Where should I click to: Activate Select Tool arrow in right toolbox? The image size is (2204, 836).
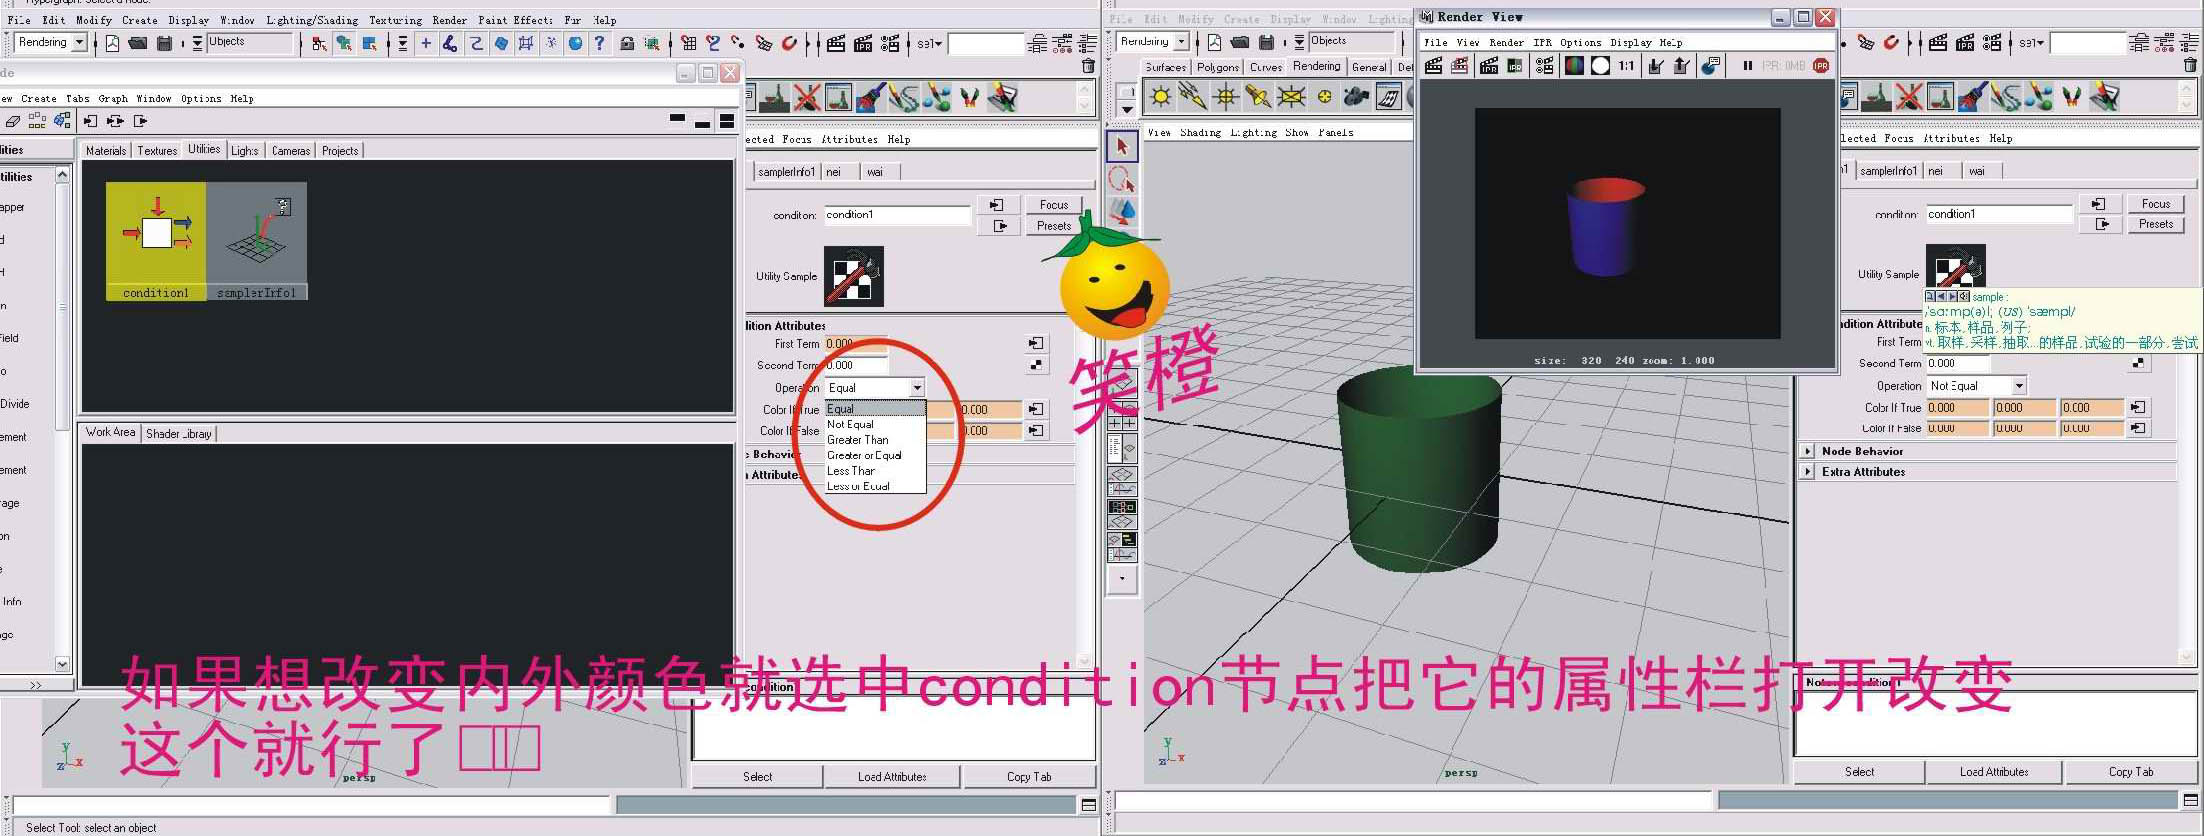[1122, 146]
